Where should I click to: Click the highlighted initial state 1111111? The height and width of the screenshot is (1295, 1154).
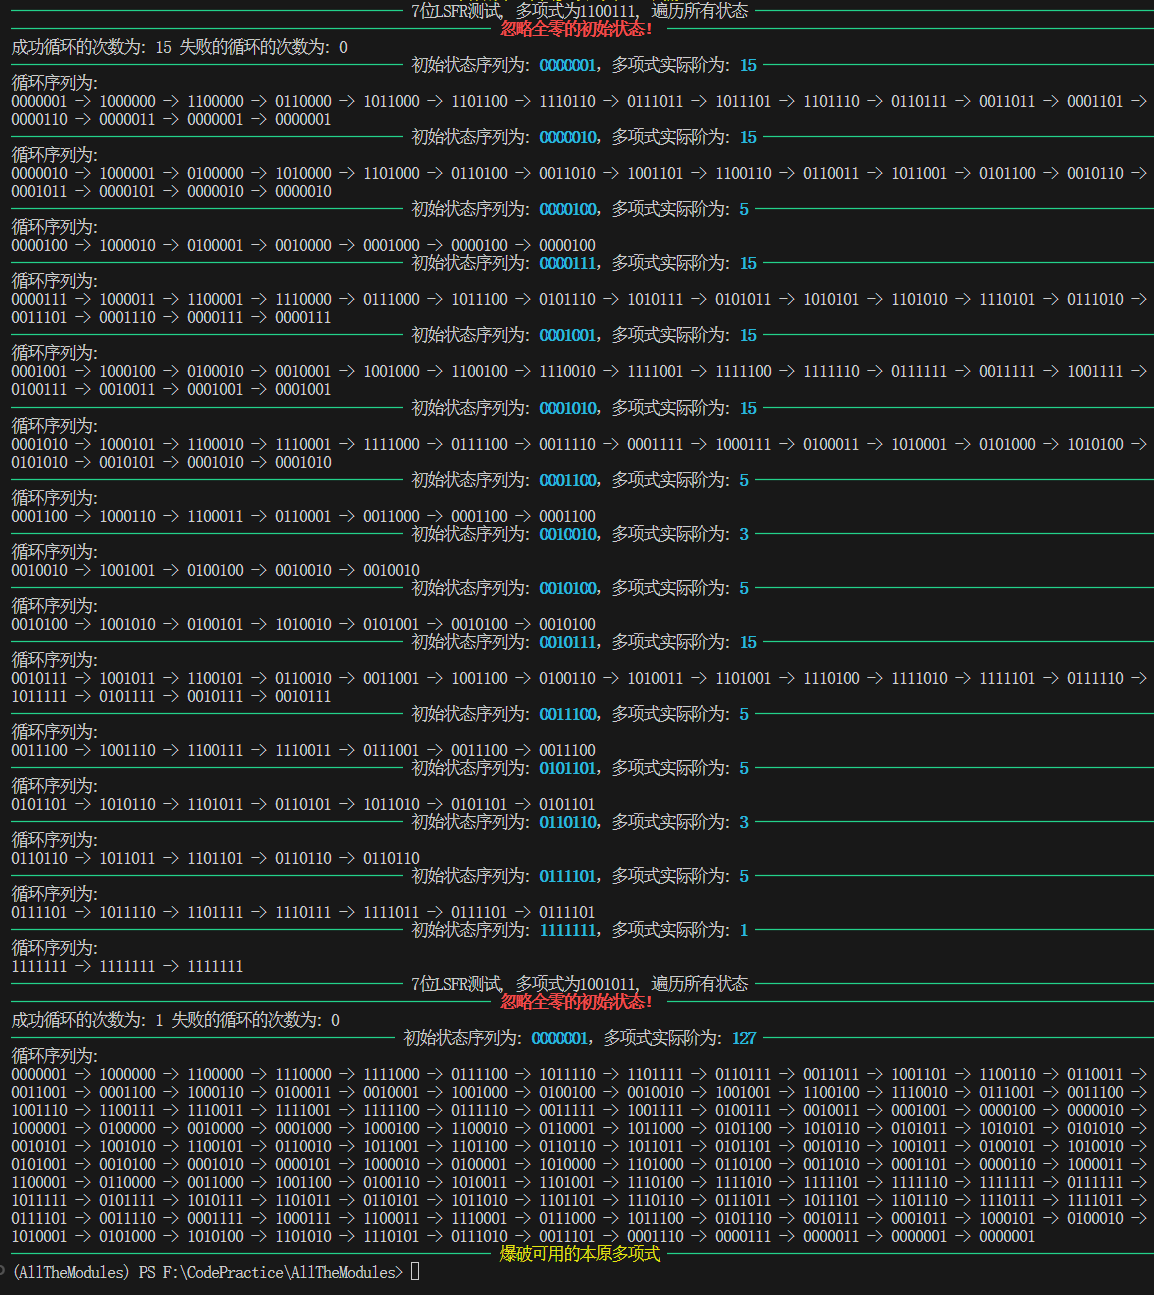pyautogui.click(x=568, y=930)
